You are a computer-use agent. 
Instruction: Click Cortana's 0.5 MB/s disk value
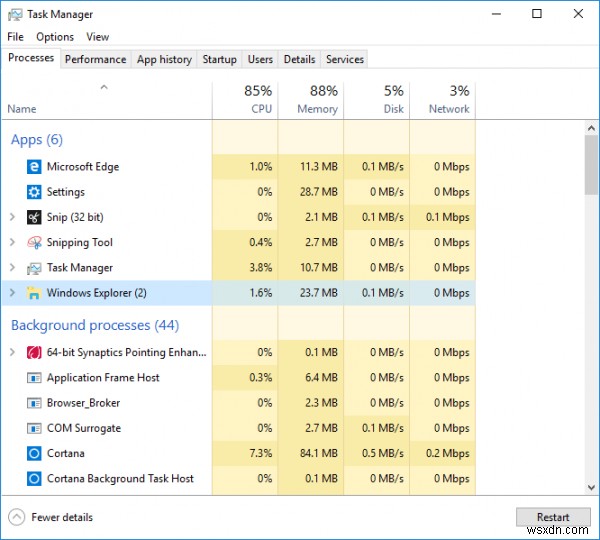click(383, 454)
